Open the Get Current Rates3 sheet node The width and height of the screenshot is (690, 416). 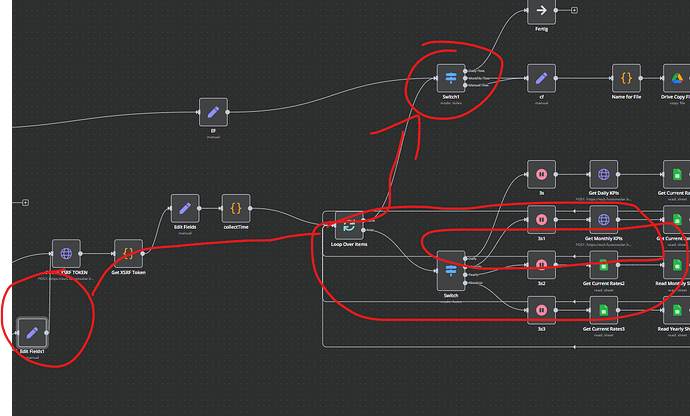[604, 310]
